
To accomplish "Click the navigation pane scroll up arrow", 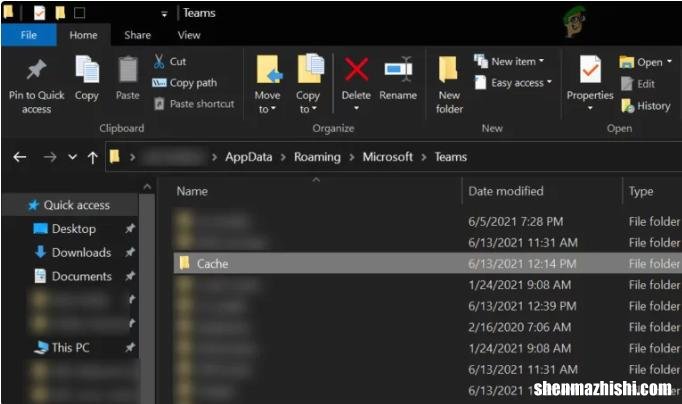I will click(147, 187).
